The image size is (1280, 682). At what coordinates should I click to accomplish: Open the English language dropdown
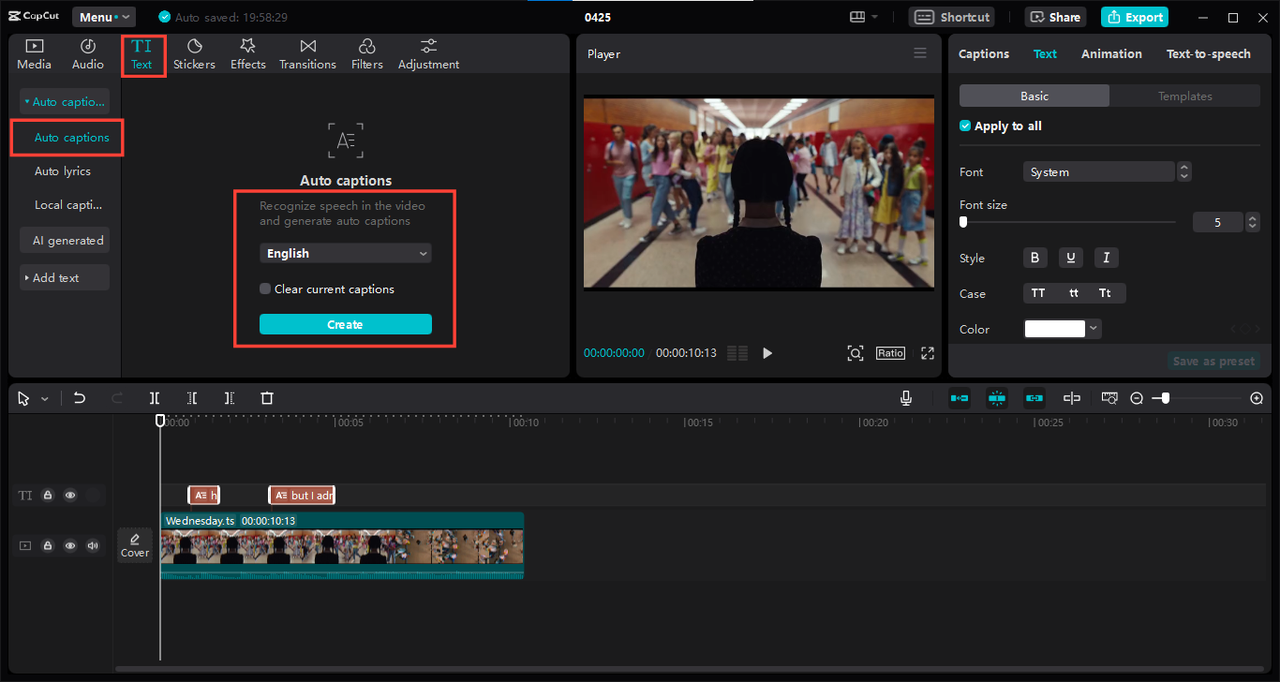345,253
